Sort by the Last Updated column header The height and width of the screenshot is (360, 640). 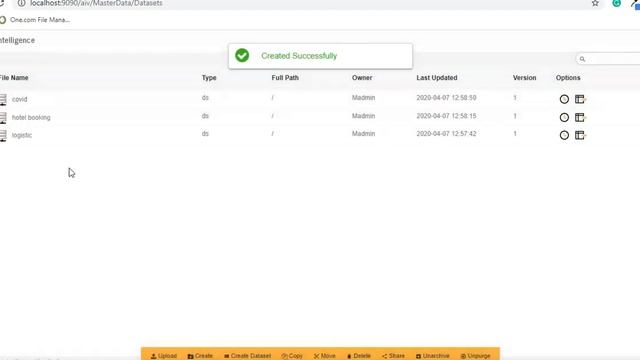point(437,78)
